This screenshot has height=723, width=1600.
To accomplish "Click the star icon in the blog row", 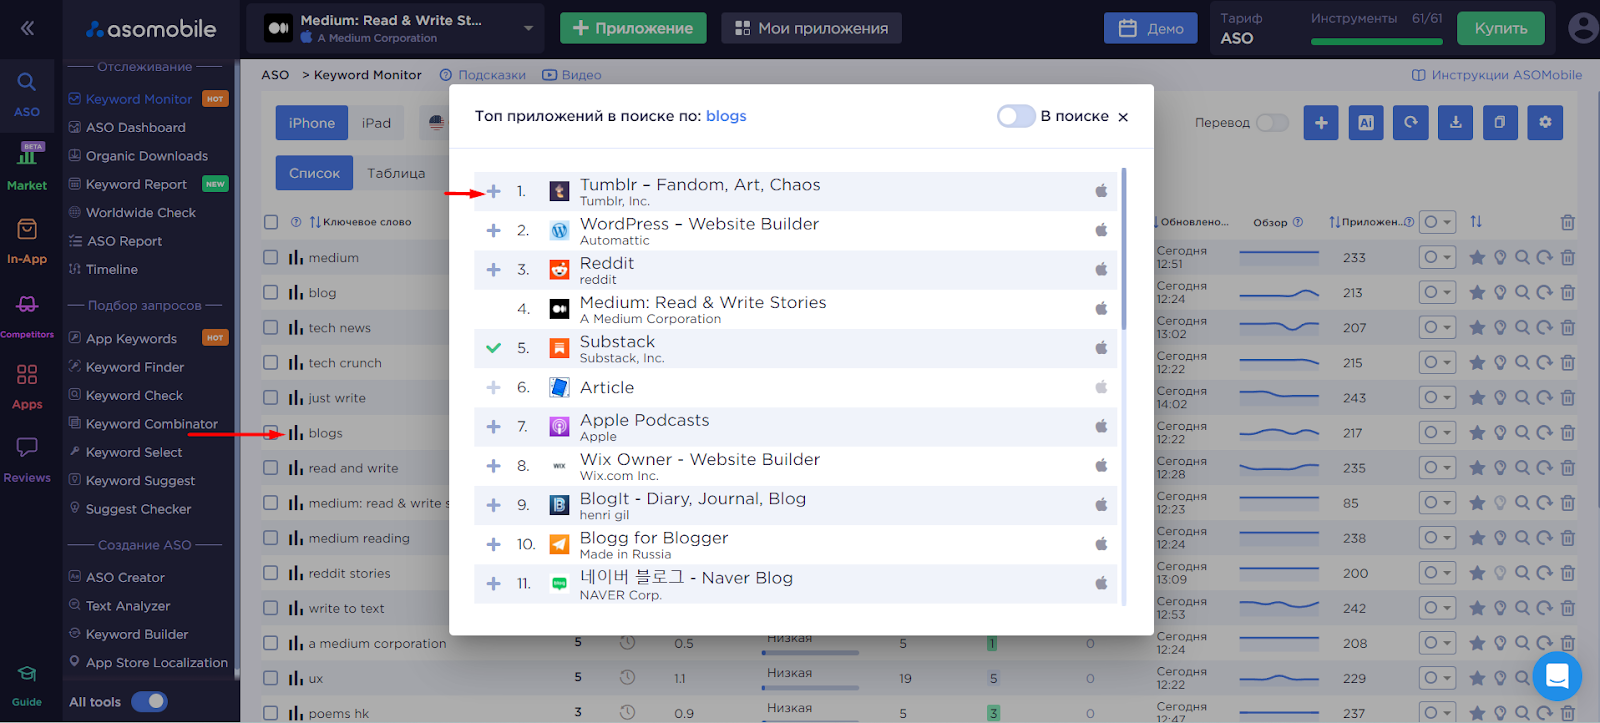I will [x=1477, y=292].
